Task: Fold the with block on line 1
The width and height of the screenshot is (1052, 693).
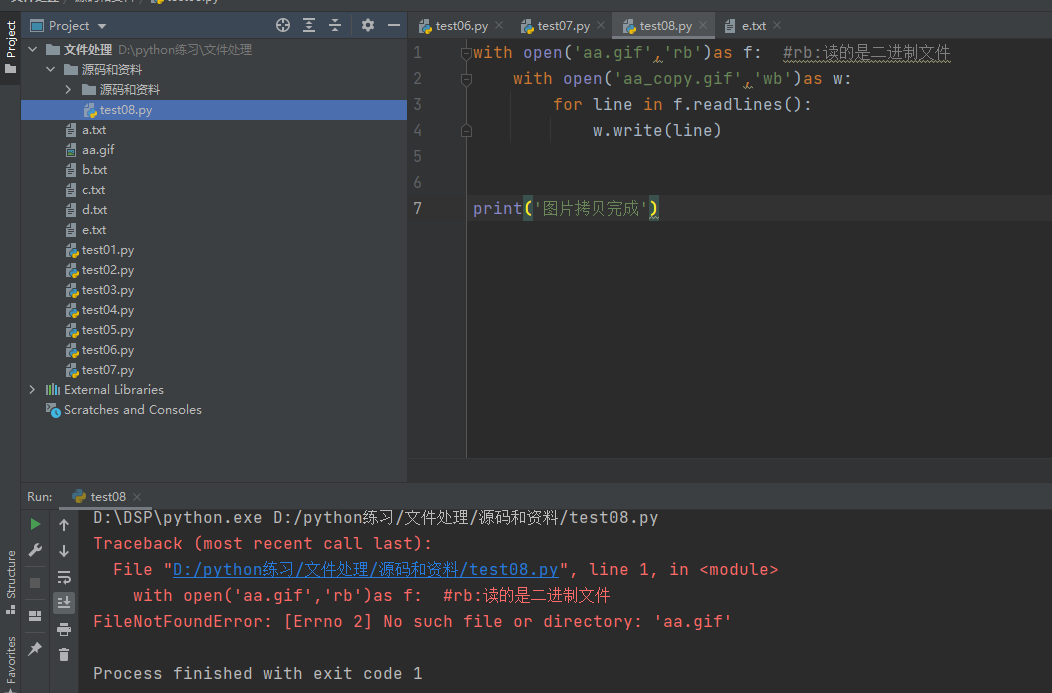Action: (466, 53)
